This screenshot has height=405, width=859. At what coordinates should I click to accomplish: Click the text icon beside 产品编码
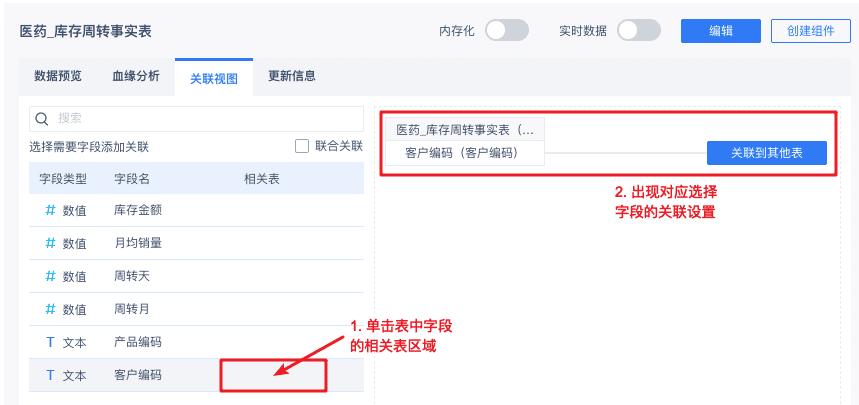click(x=50, y=342)
